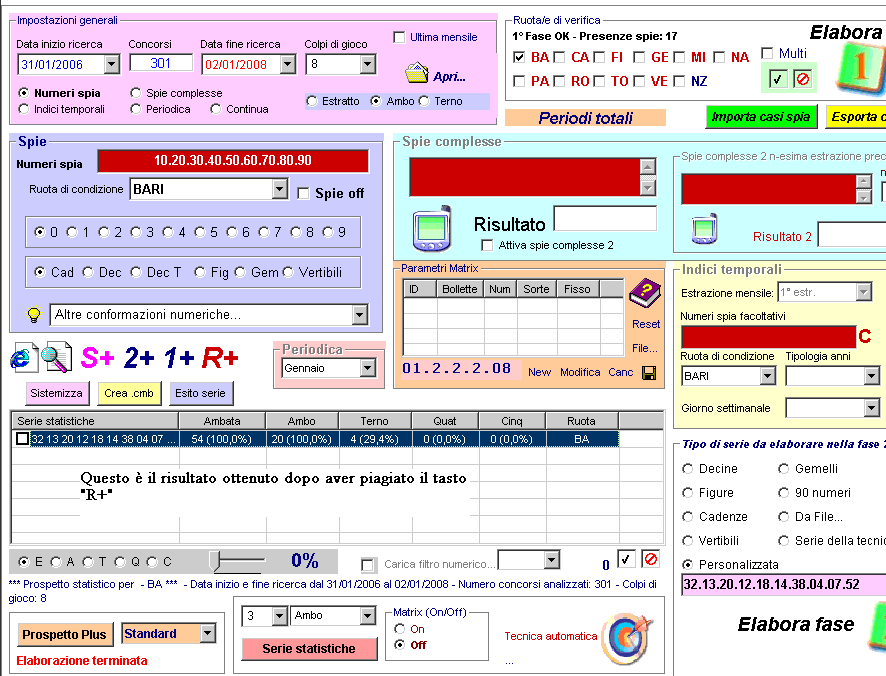Select the Terno radio option
Image resolution: width=886 pixels, height=676 pixels.
pos(425,101)
